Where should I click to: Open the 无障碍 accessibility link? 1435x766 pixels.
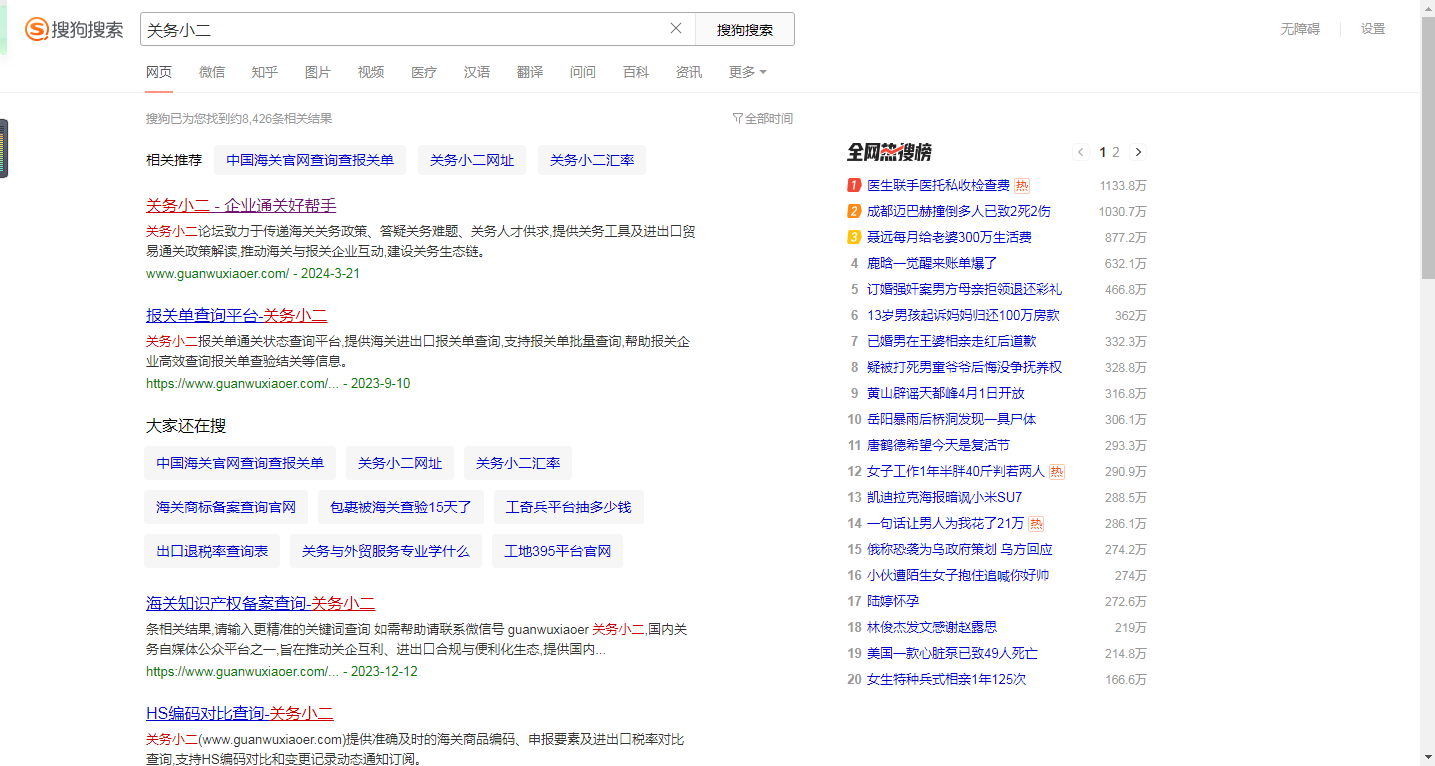tap(1300, 29)
